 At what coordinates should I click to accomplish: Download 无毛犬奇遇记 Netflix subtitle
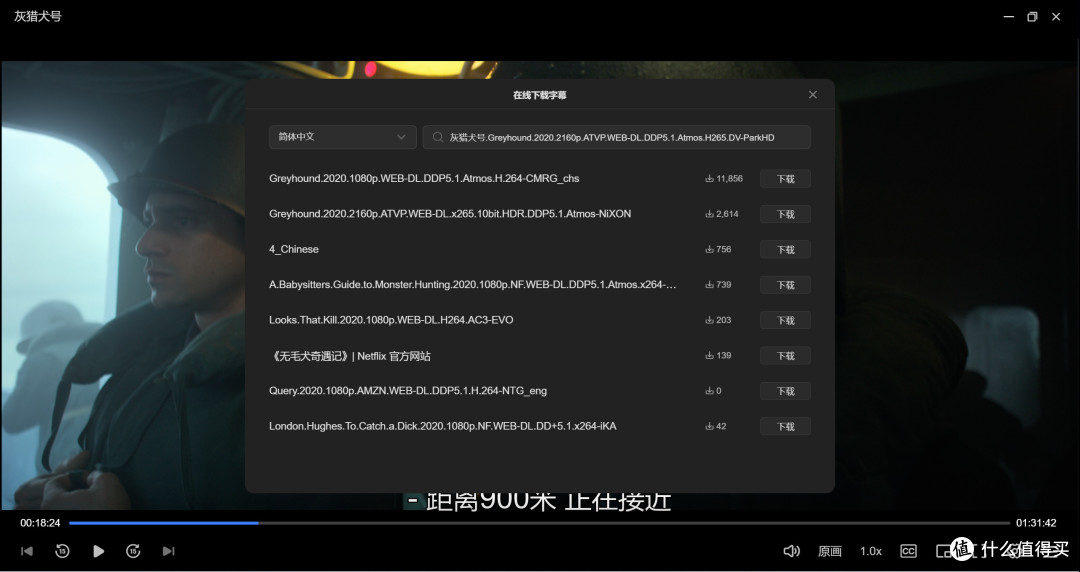(x=785, y=356)
